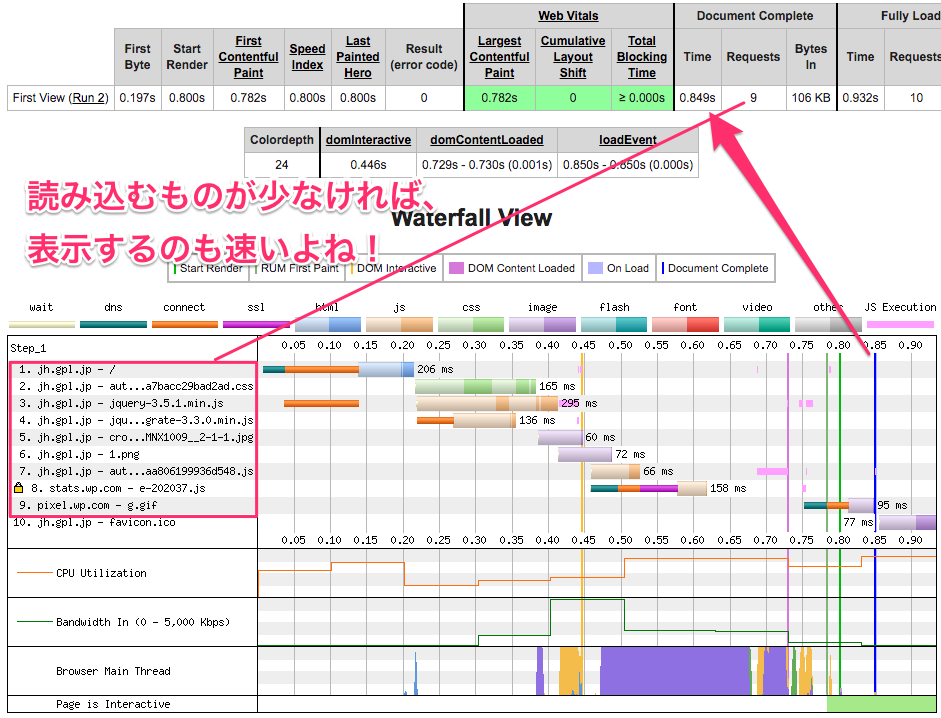Screen dimensions: 941x718
Task: Click the lock icon beside stats.wp.com request
Action: point(18,489)
